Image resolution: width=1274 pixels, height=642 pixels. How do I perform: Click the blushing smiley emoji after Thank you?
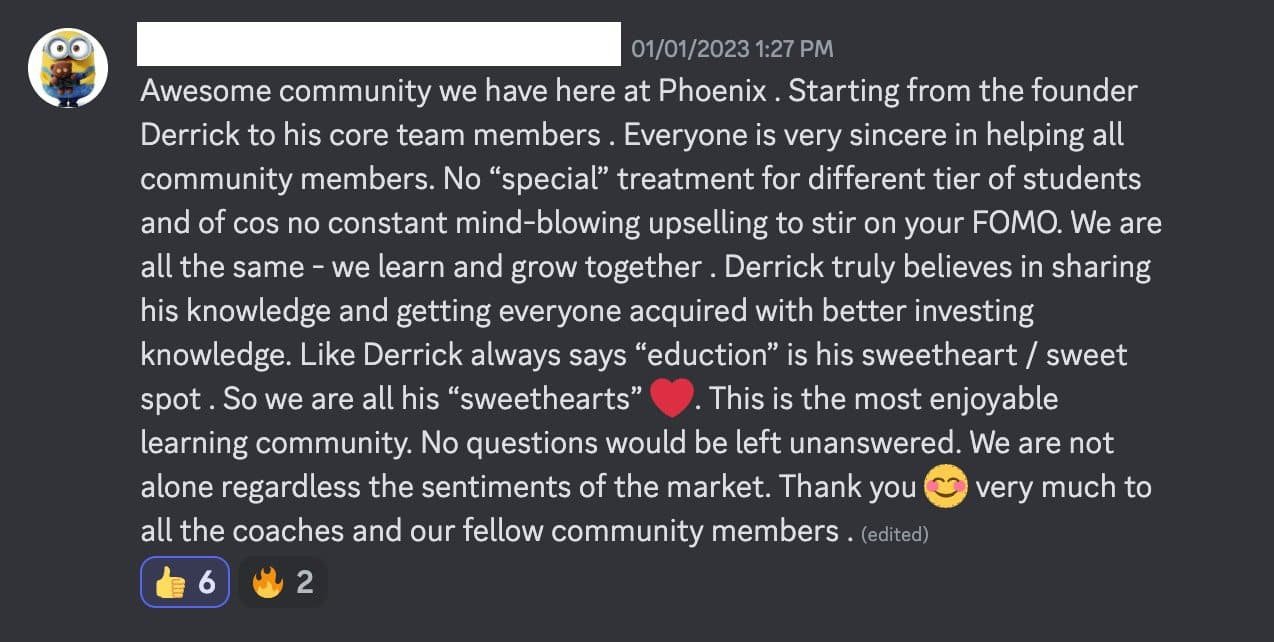point(945,487)
